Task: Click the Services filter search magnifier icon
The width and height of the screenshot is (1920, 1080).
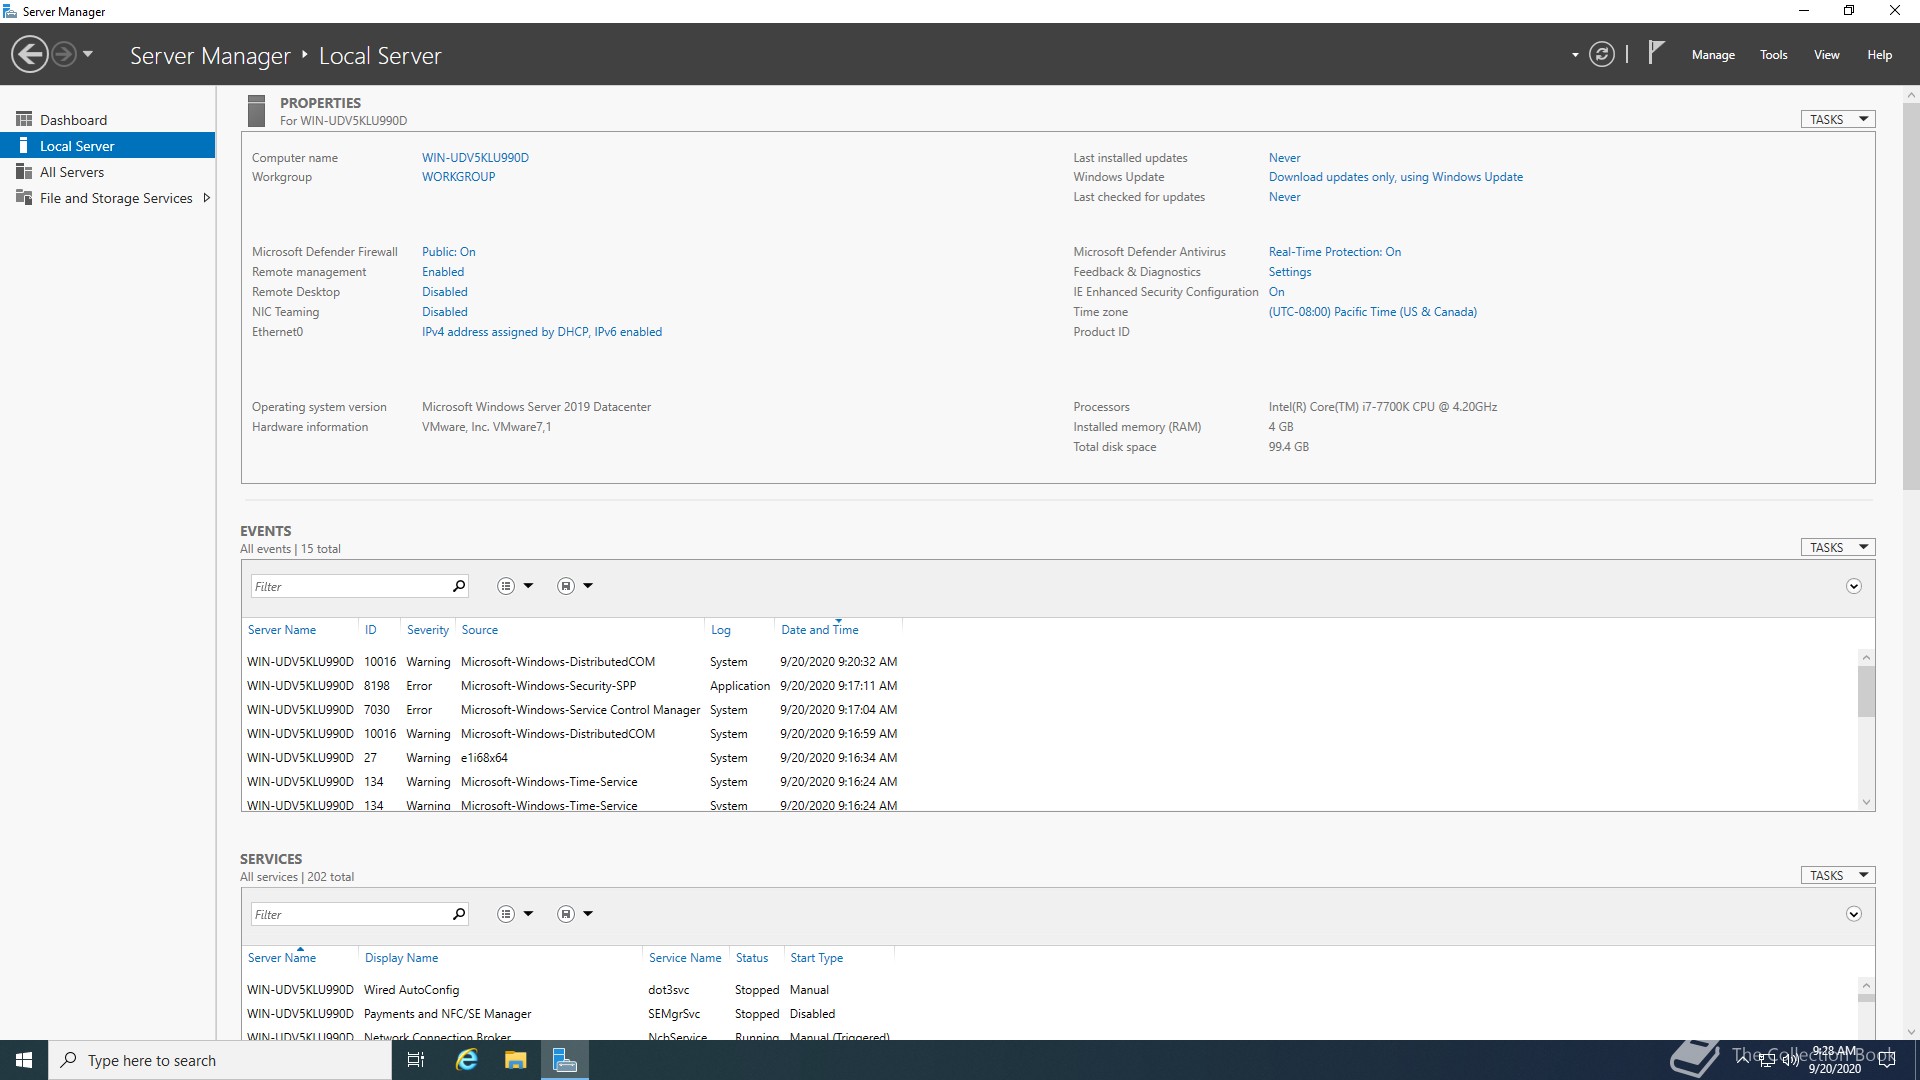Action: tap(459, 914)
